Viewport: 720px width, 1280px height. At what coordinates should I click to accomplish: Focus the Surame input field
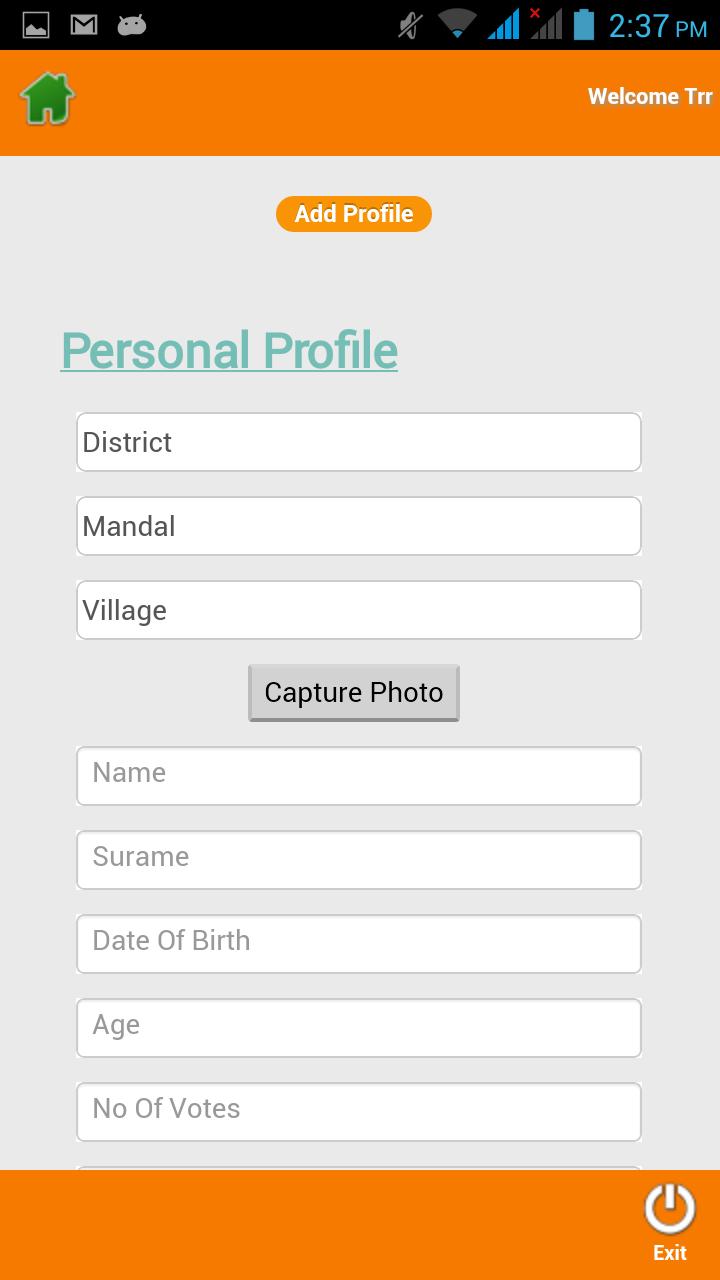359,860
